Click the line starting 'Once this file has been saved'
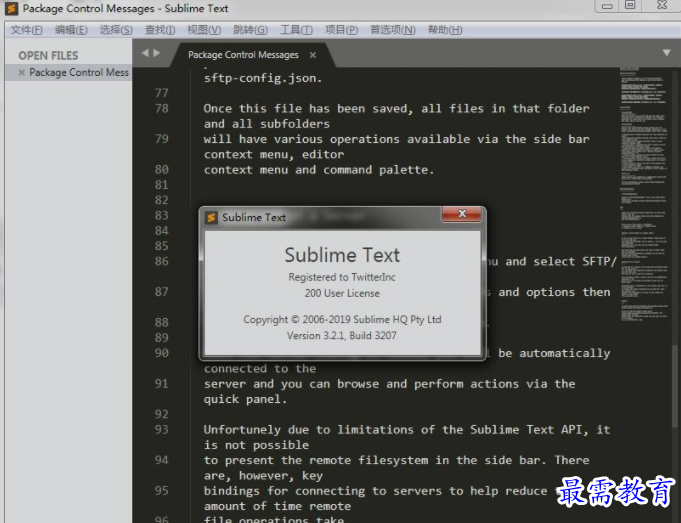681x523 pixels. pos(397,109)
